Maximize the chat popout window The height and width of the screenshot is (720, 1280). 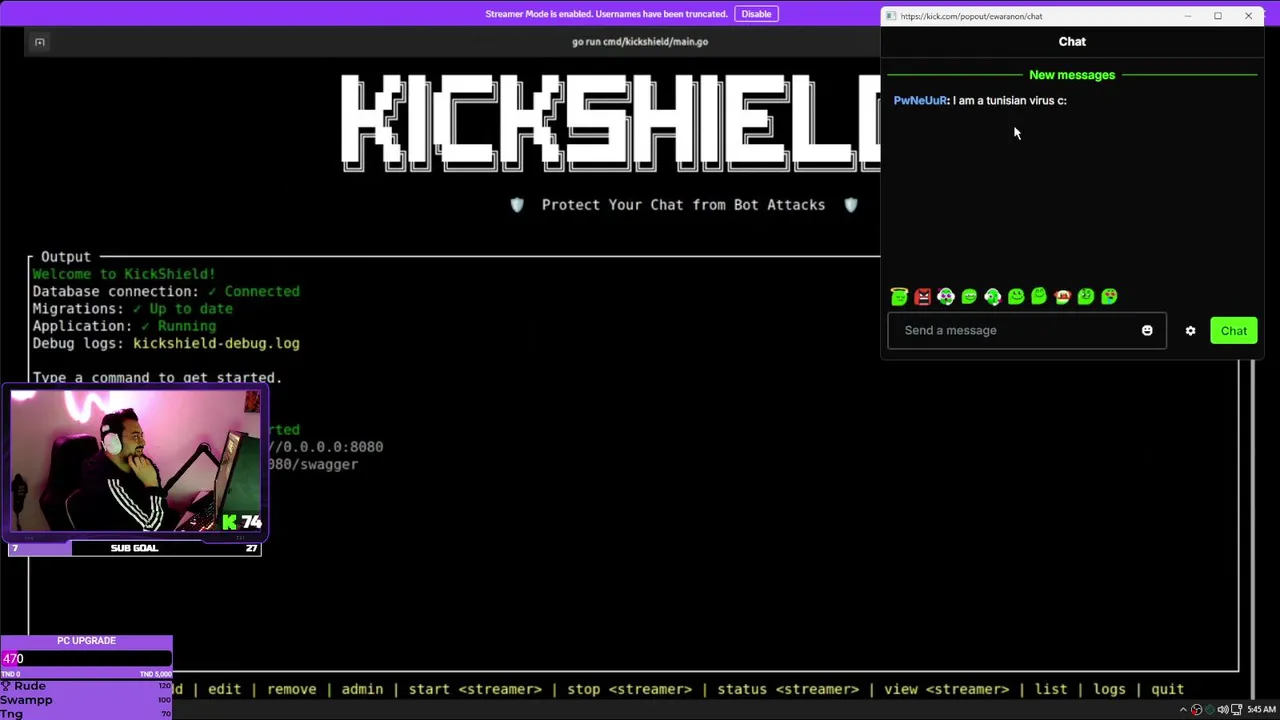point(1218,16)
